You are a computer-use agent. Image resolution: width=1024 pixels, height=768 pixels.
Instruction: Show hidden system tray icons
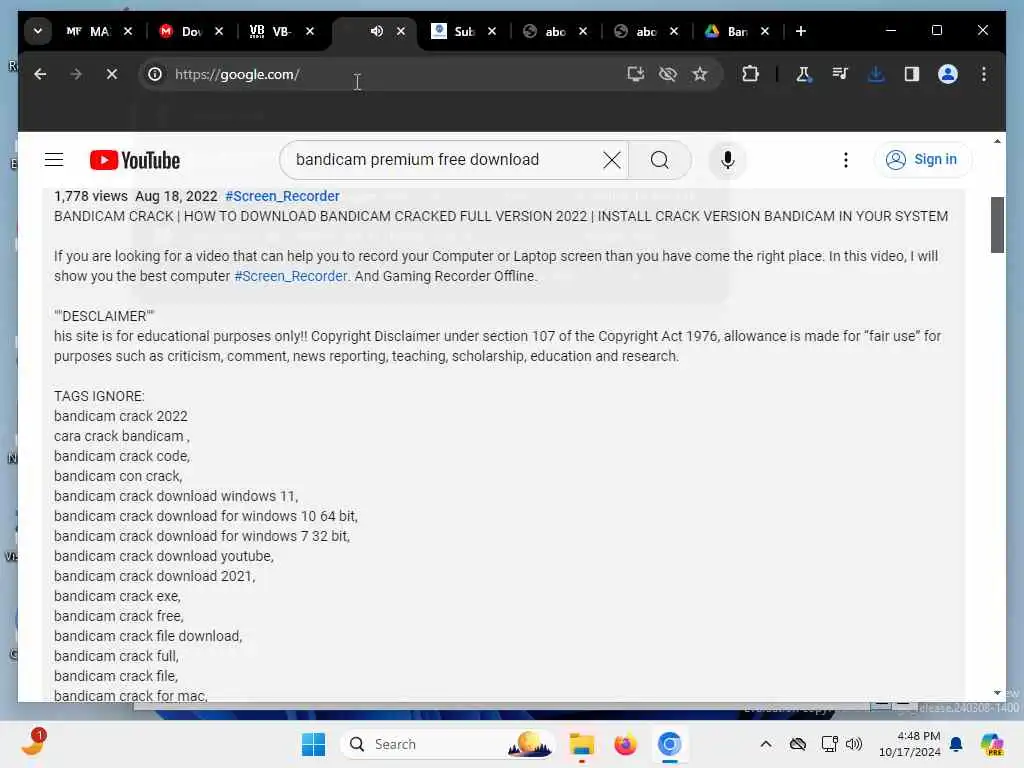point(766,744)
